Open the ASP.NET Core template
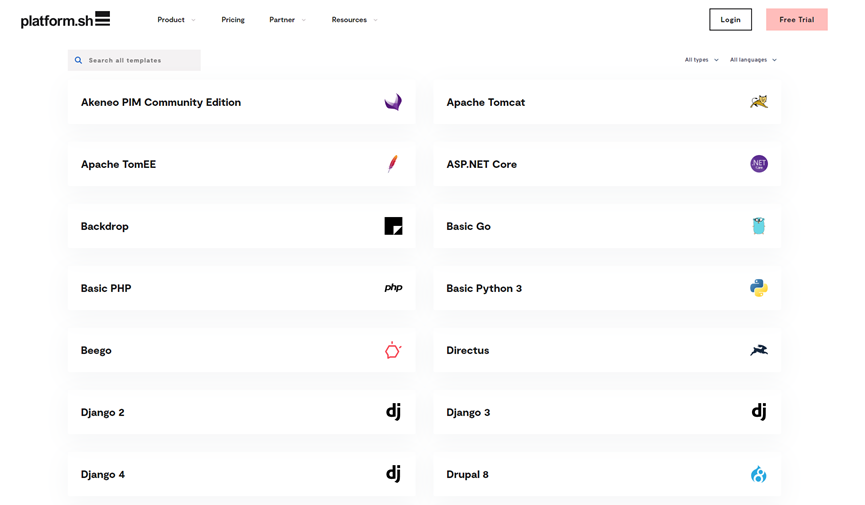 [x=607, y=164]
